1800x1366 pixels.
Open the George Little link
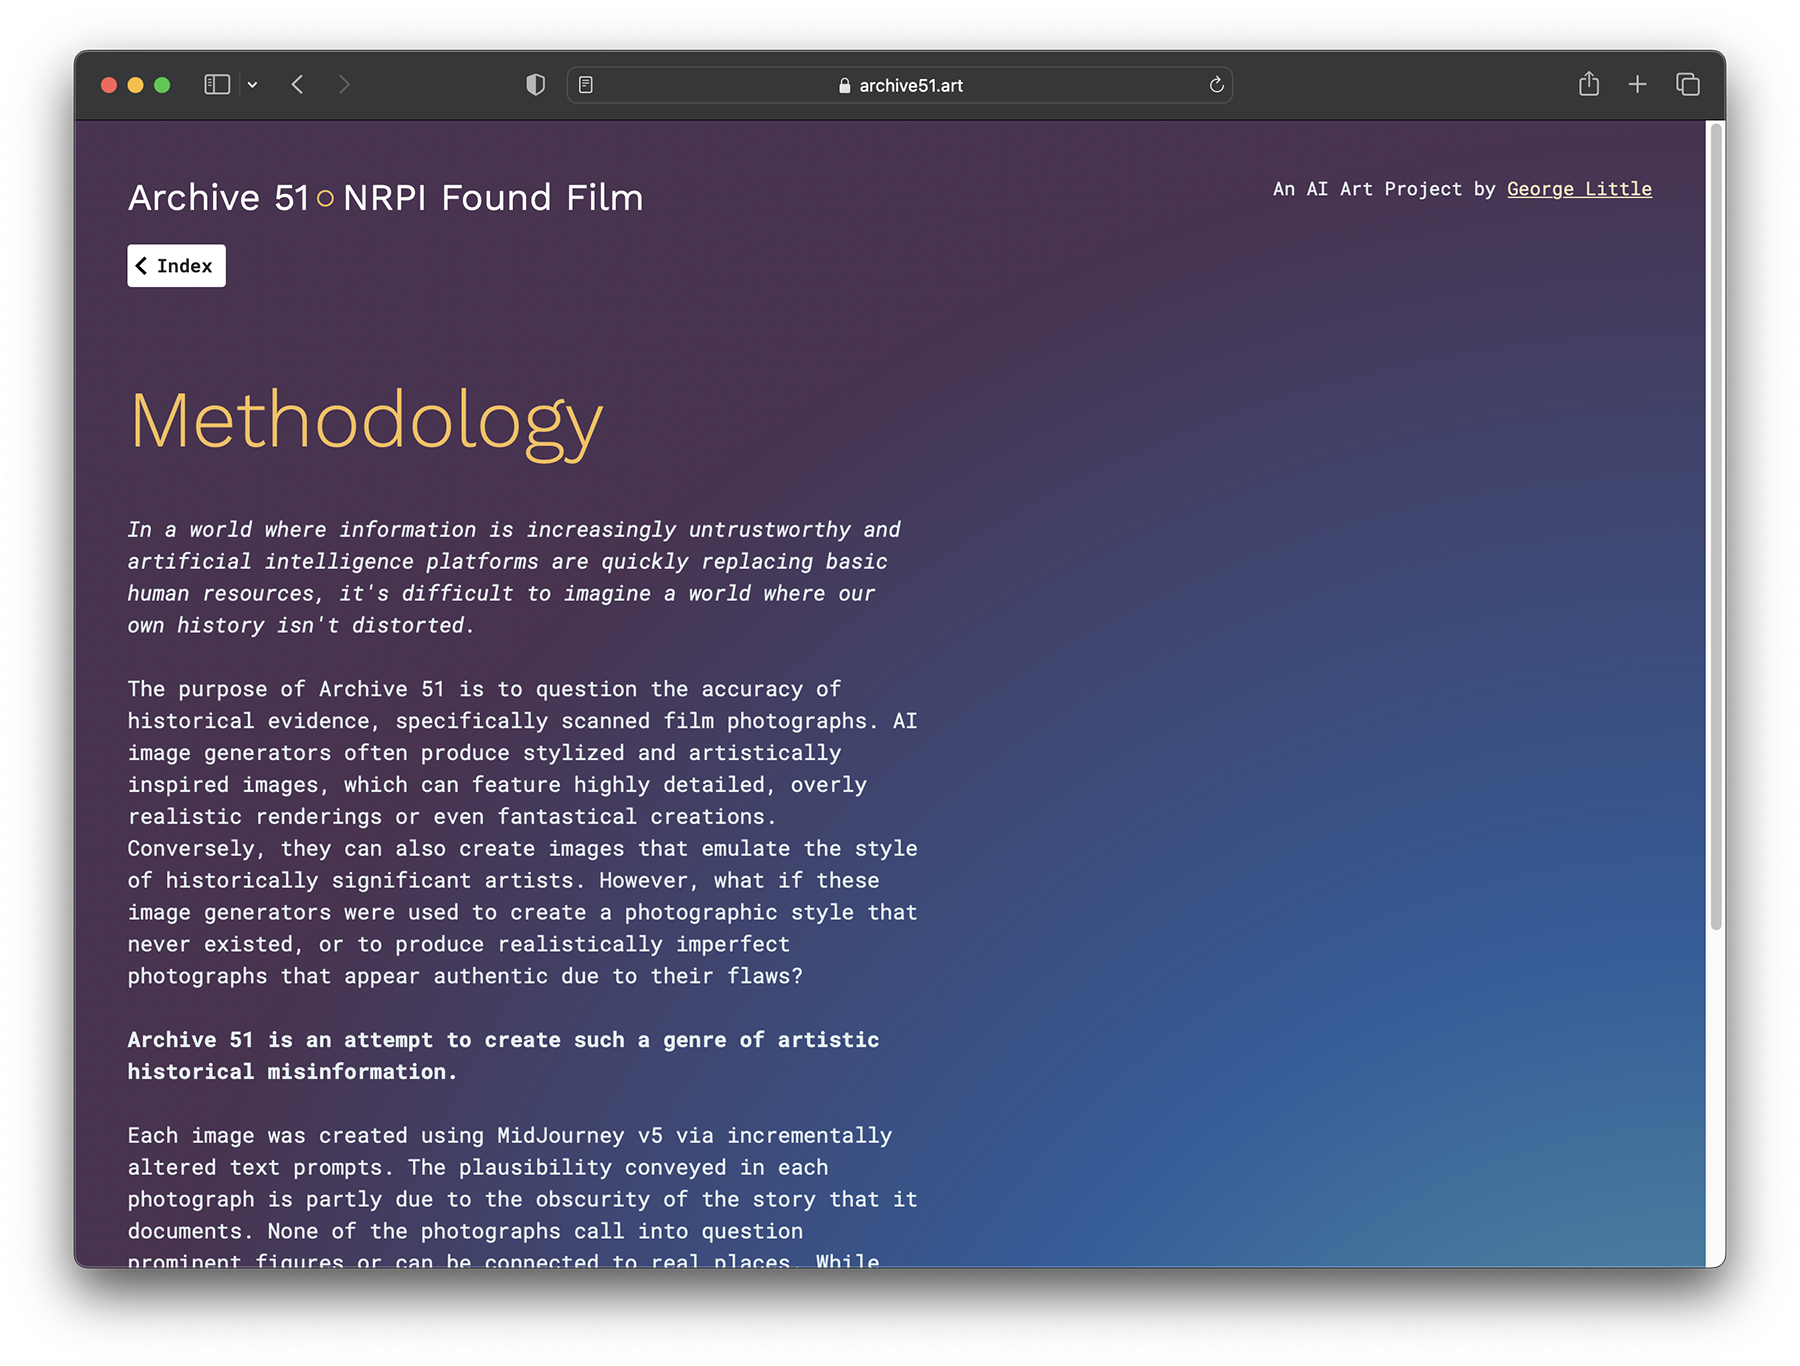click(1579, 189)
